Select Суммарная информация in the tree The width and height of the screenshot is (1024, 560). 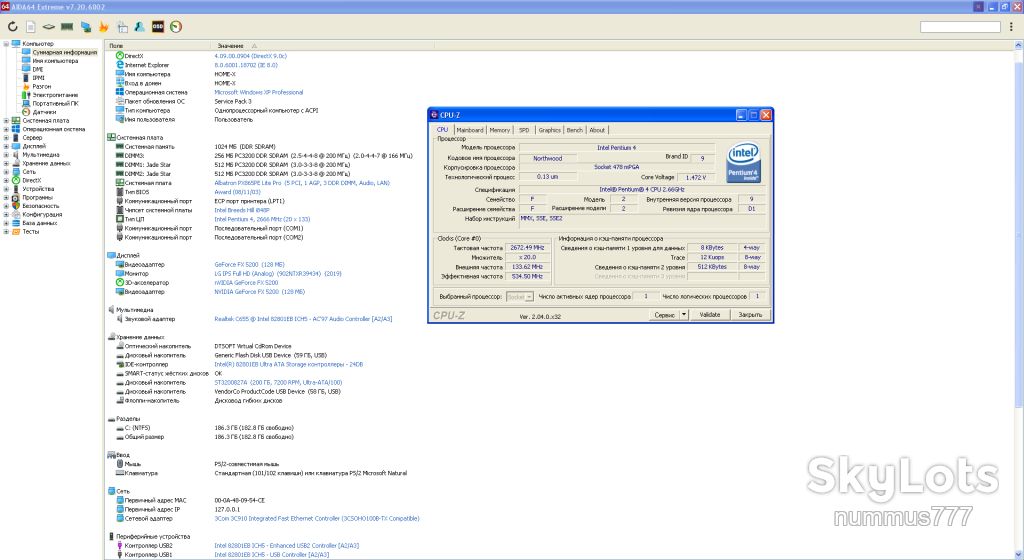click(65, 52)
